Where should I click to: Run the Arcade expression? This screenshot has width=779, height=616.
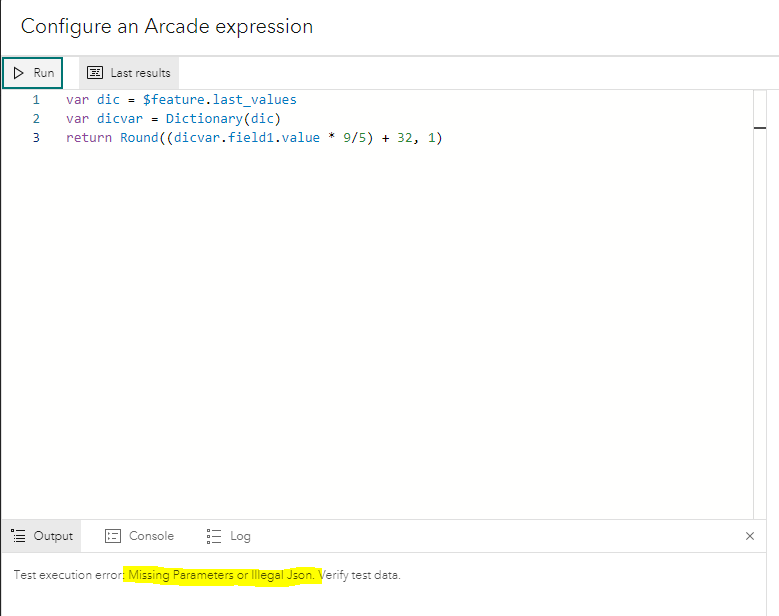click(33, 73)
